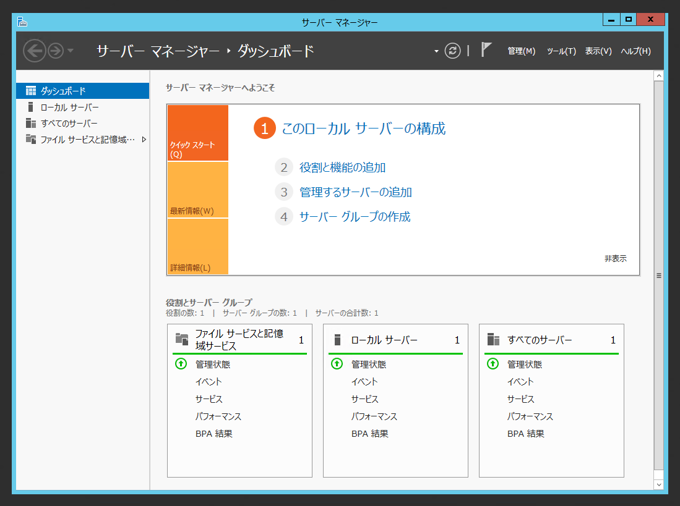Open the ファイル サービスと記憶域サービス tile header
This screenshot has height=506, width=680.
(x=239, y=340)
